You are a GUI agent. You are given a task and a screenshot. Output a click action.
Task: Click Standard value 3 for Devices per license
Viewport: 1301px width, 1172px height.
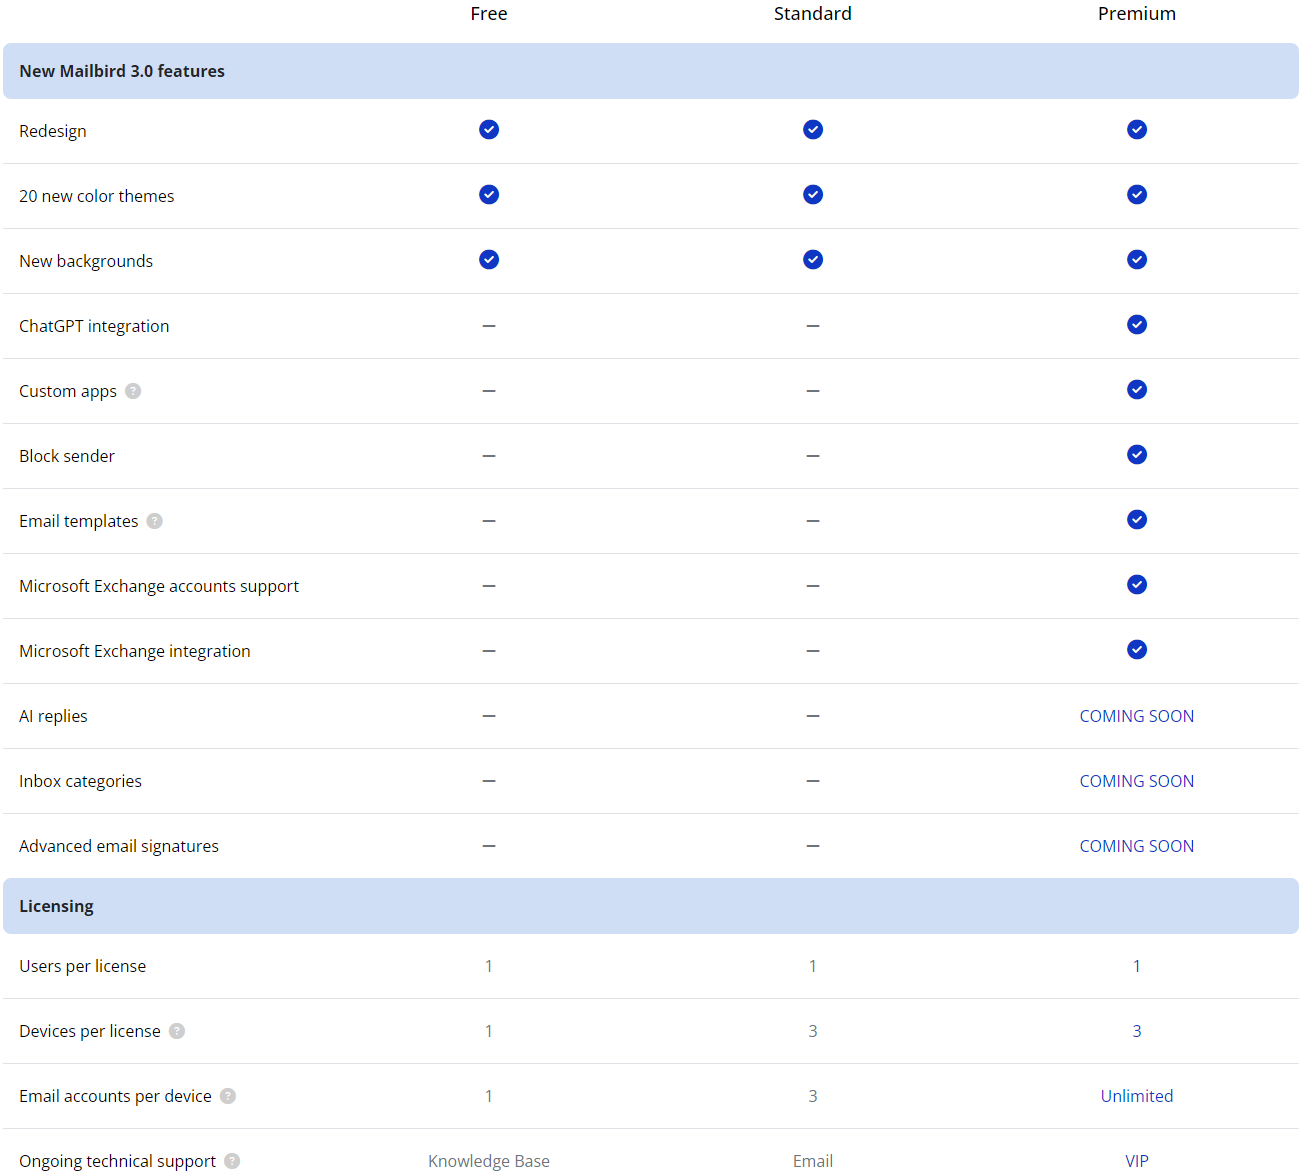point(813,1031)
